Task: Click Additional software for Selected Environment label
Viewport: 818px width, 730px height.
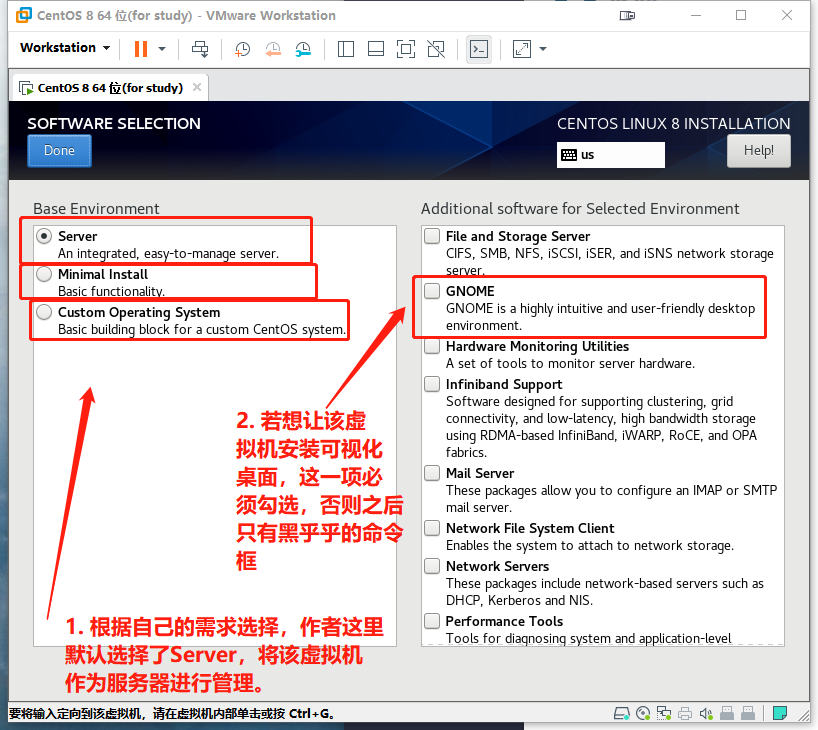Action: tap(580, 209)
